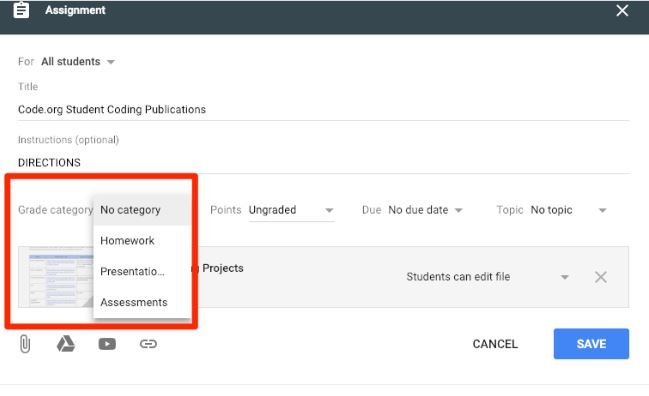The width and height of the screenshot is (649, 396).
Task: Click the attached document thumbnail
Action: pyautogui.click(x=56, y=276)
